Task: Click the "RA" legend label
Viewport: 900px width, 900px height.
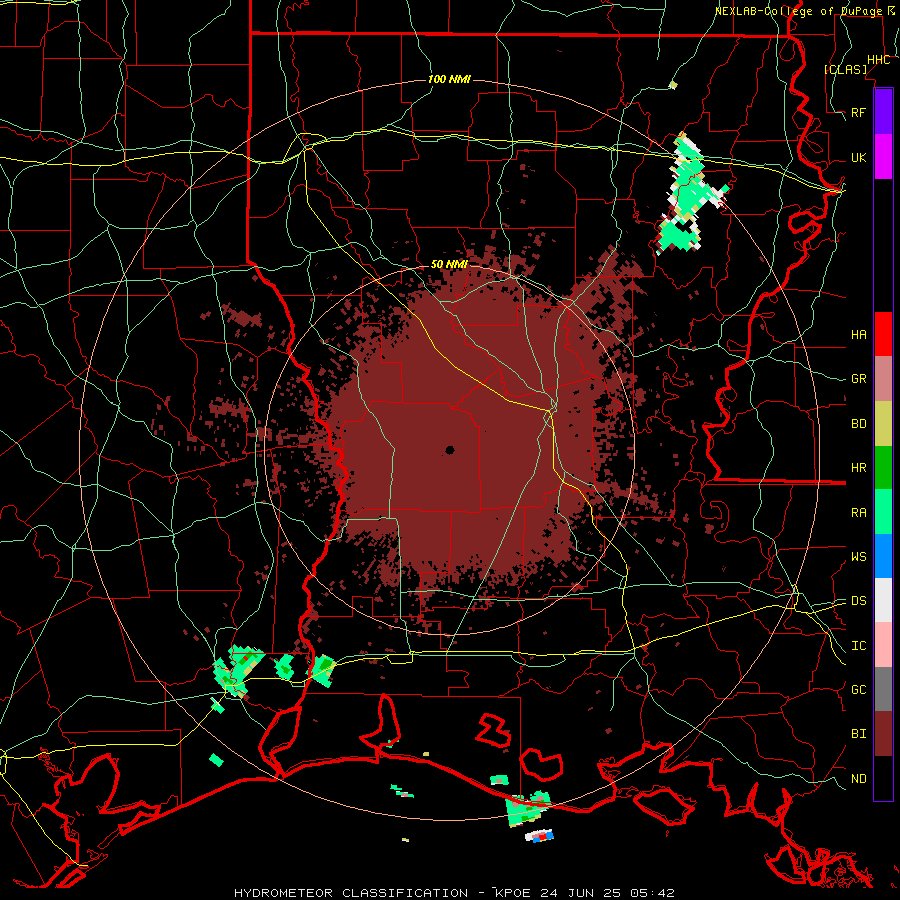Action: [x=858, y=513]
